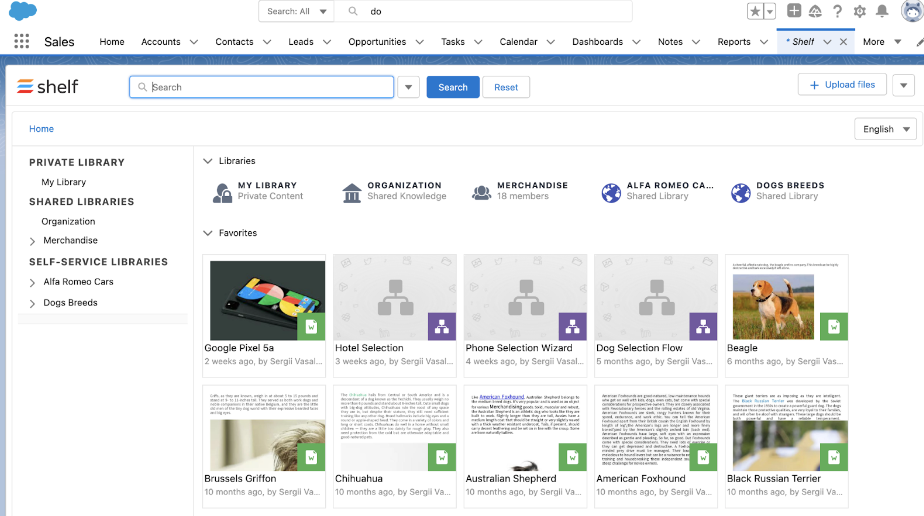Open the Organization shared knowledge icon
This screenshot has height=516, width=924.
click(352, 193)
